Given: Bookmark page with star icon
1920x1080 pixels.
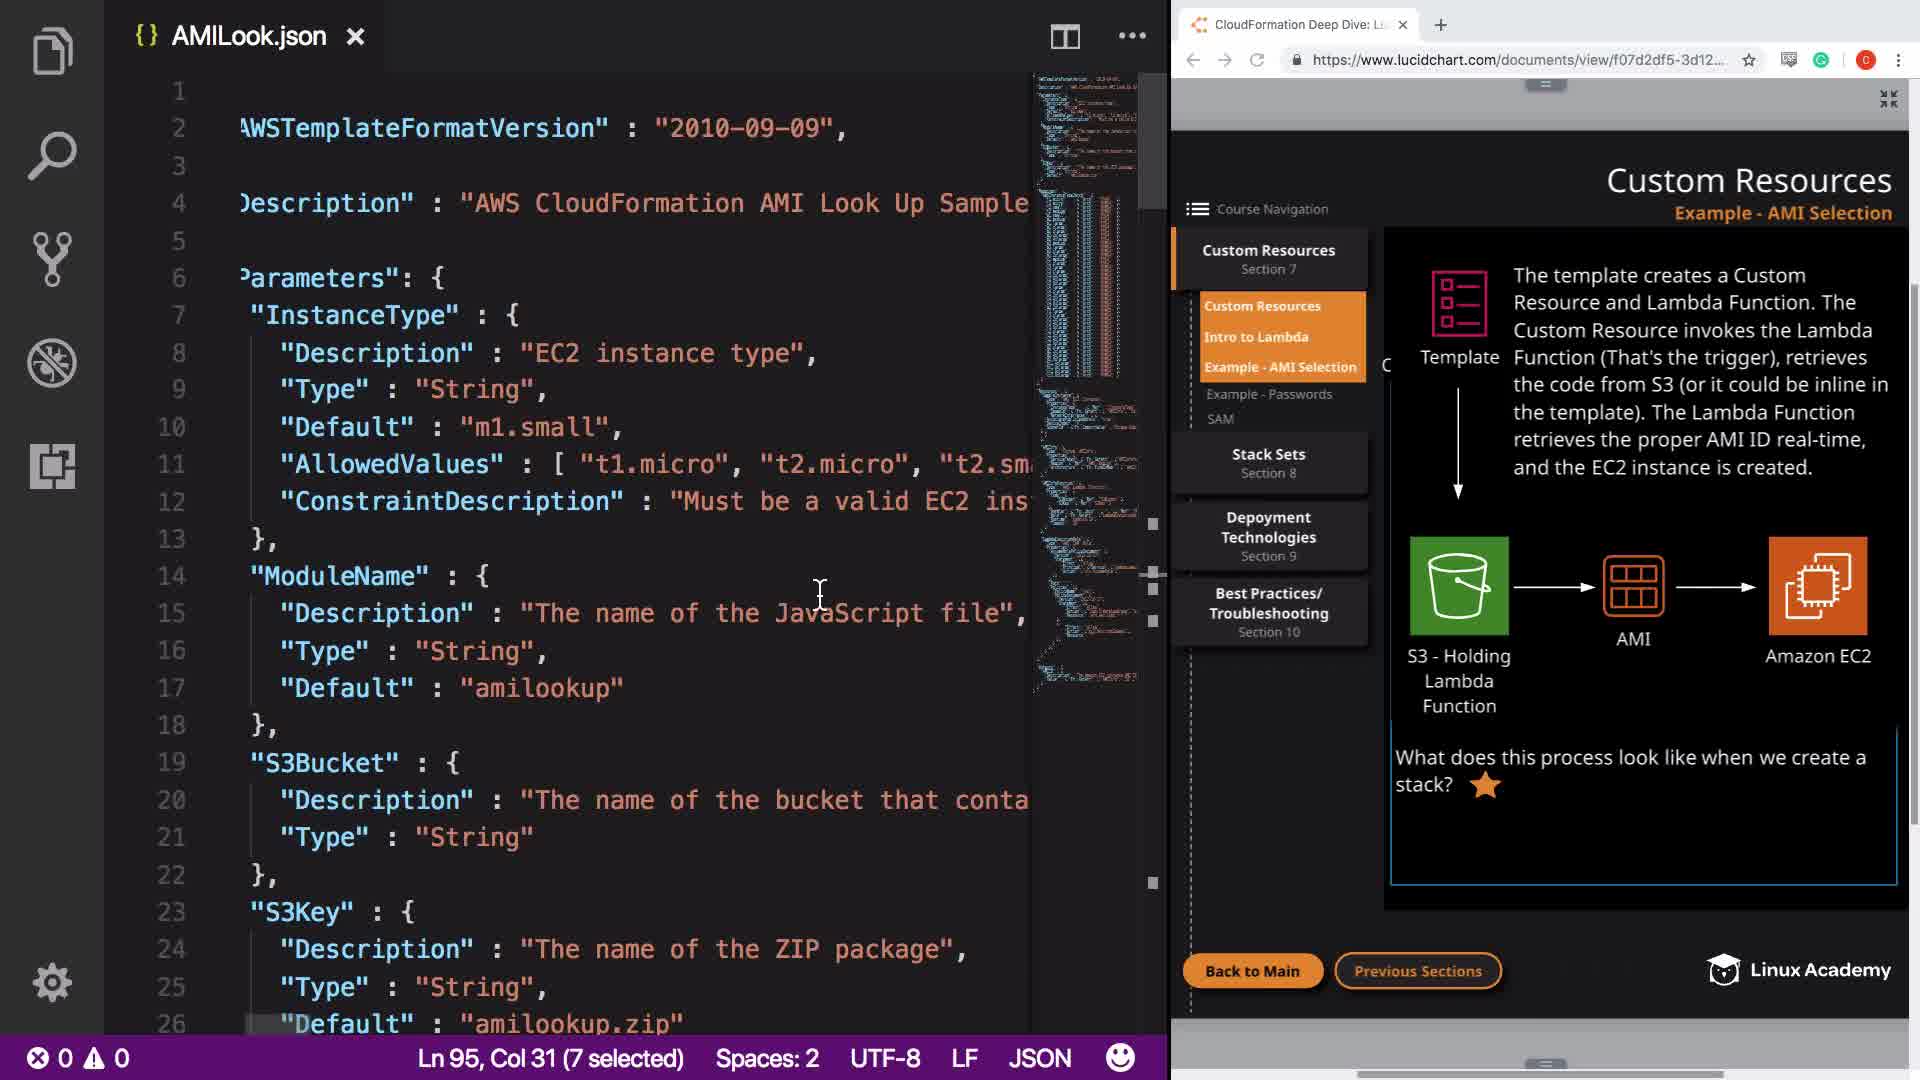Looking at the screenshot, I should [1748, 60].
